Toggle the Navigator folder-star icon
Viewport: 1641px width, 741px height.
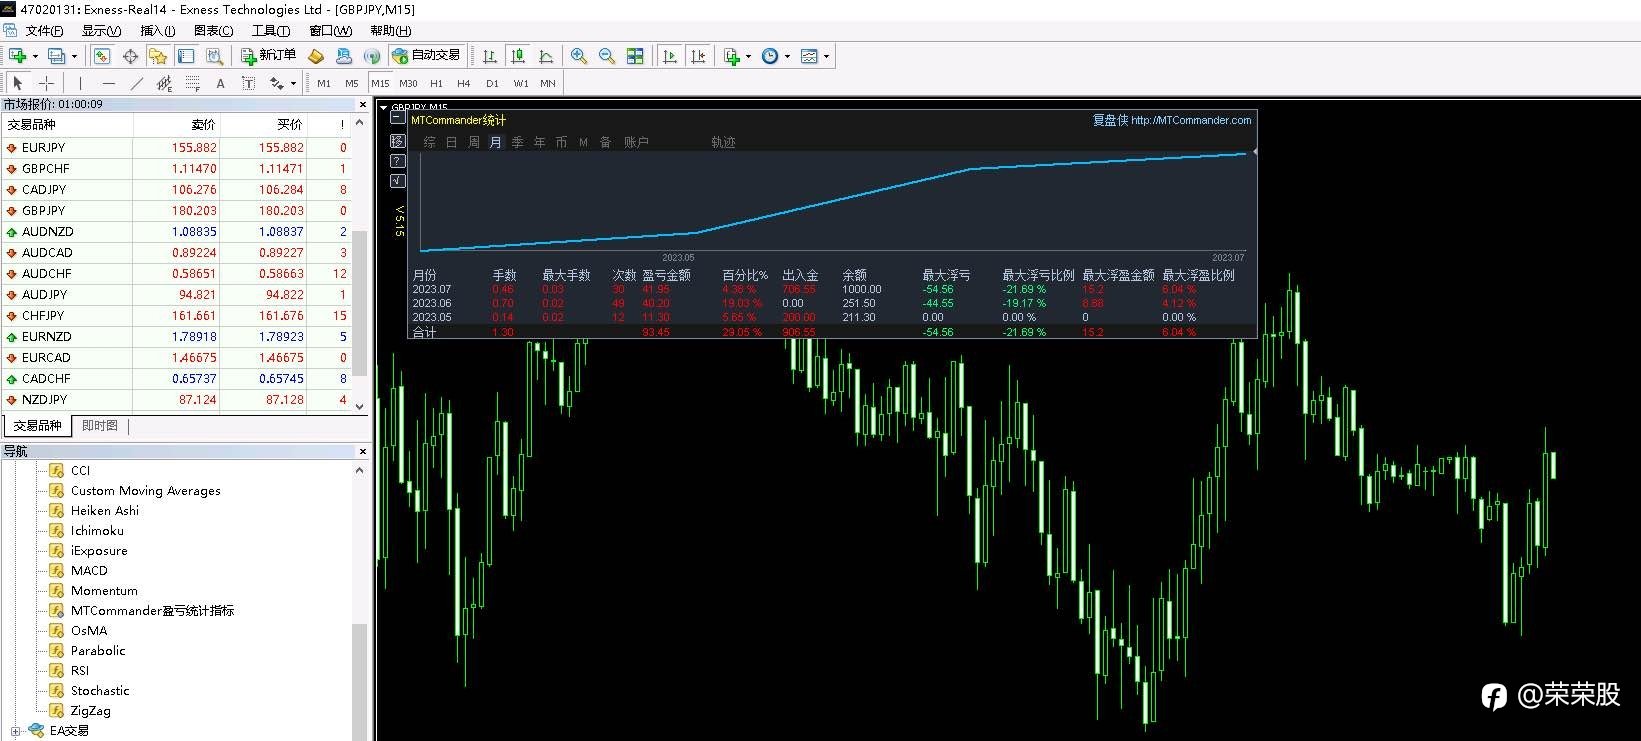pos(158,56)
